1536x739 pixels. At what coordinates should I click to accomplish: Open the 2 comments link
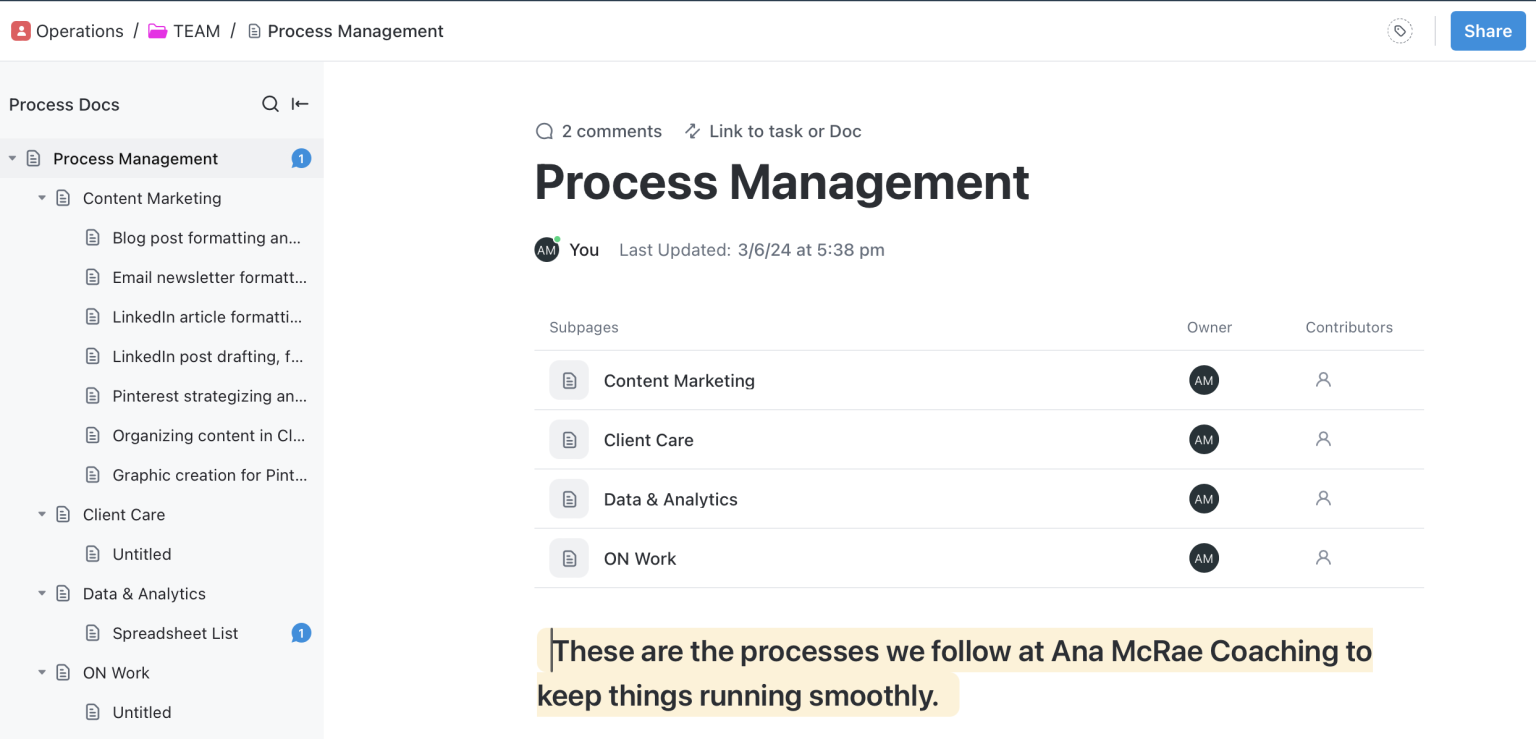click(611, 131)
